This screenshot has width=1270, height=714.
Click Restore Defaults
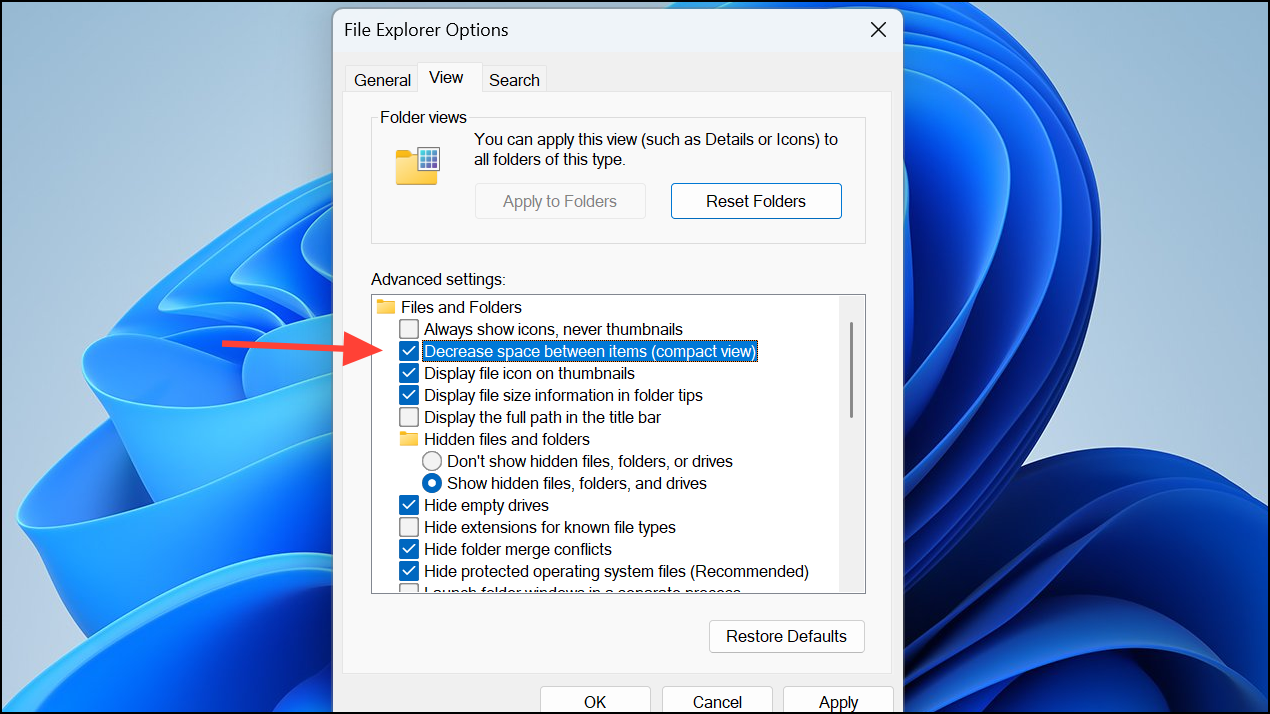pos(786,636)
